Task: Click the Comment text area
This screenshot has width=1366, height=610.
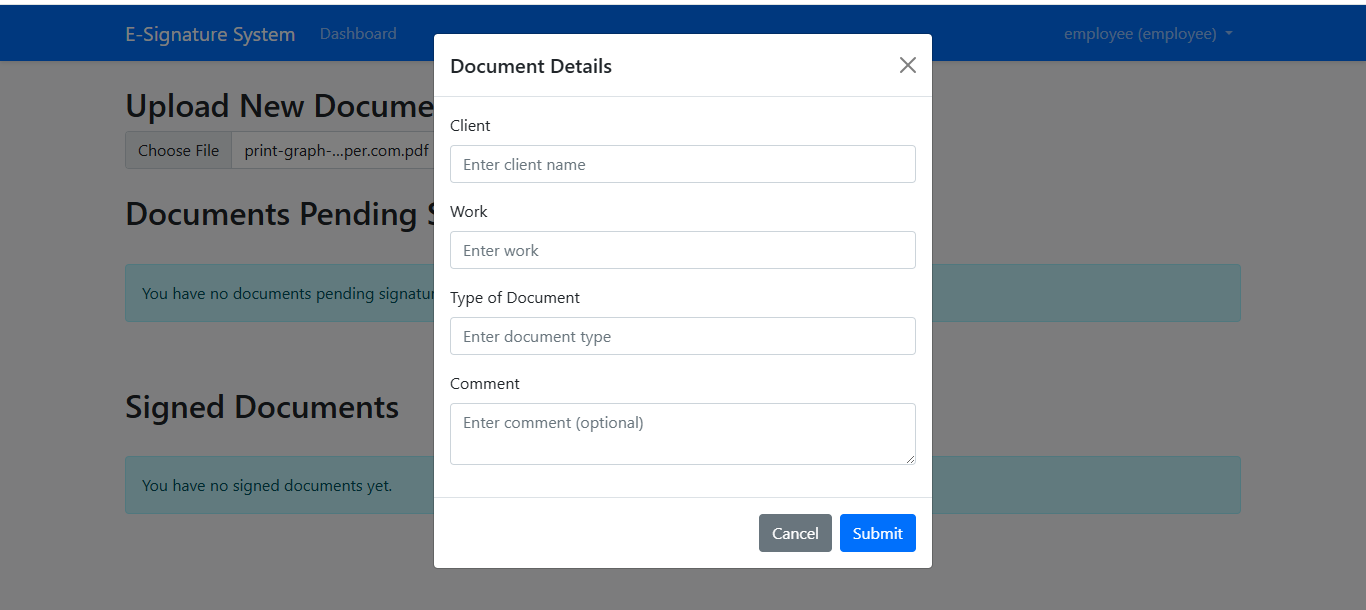Action: [x=683, y=434]
